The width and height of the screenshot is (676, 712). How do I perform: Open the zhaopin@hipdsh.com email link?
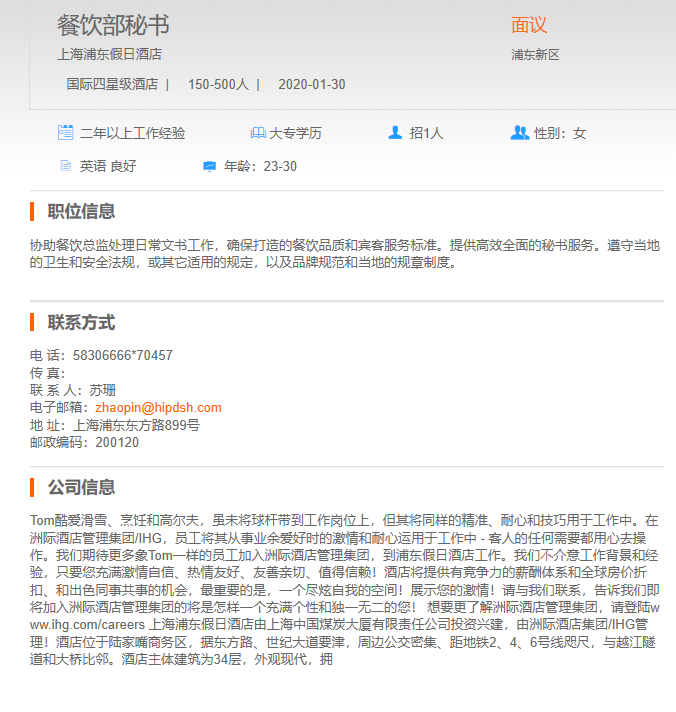(158, 408)
